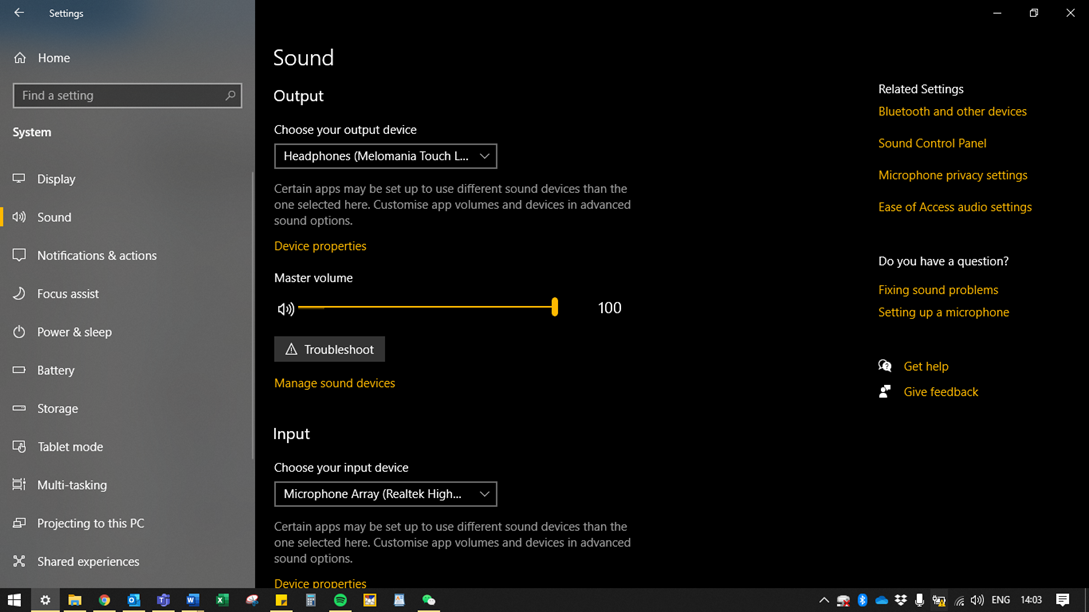
Task: Expand the input device Microphone Array dropdown
Action: (x=385, y=494)
